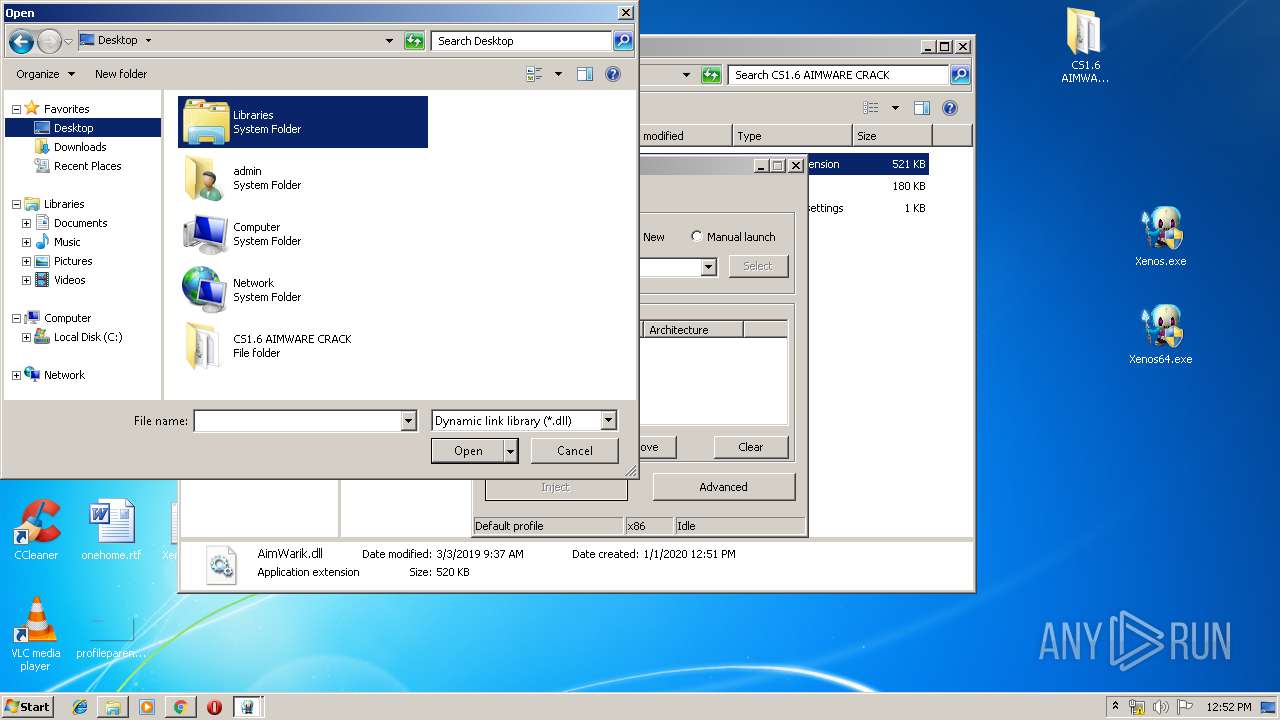Image resolution: width=1280 pixels, height=720 pixels.
Task: Click the change view icon in the Open dialog
Action: click(534, 74)
